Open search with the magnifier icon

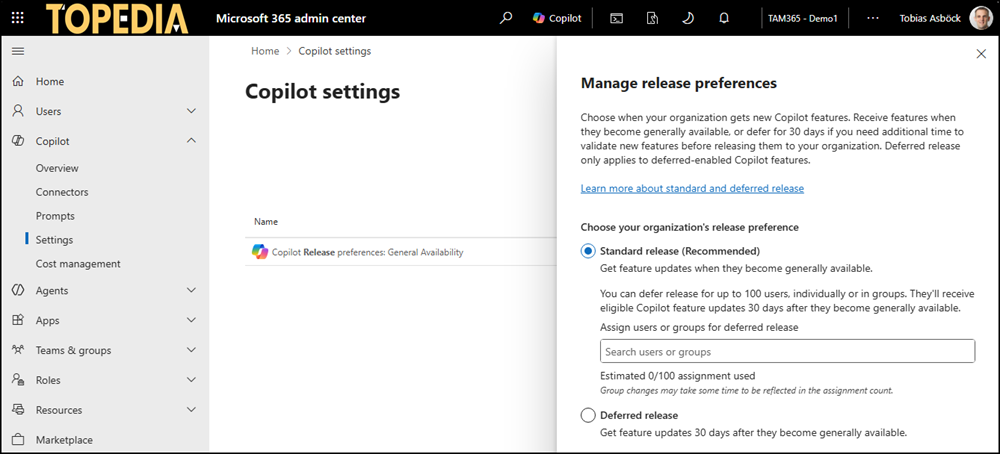tap(506, 18)
